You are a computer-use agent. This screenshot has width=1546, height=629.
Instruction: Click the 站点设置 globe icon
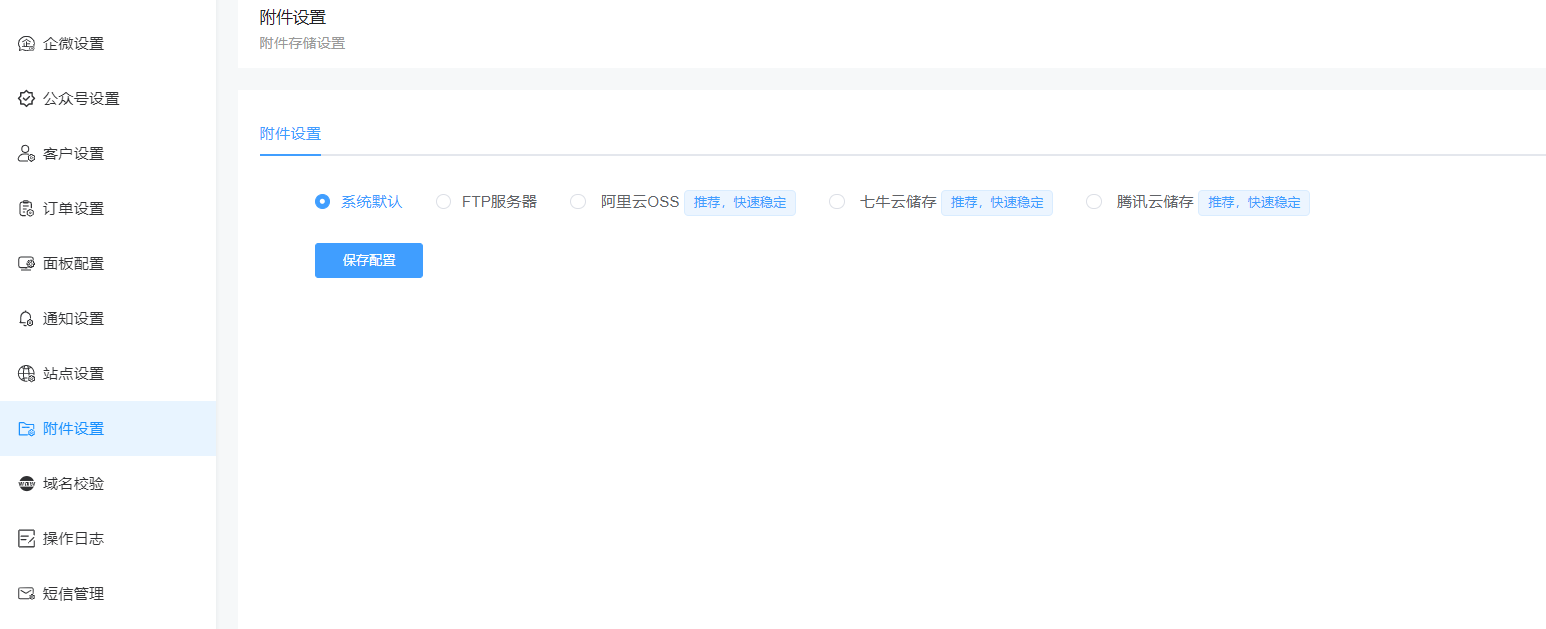(27, 374)
